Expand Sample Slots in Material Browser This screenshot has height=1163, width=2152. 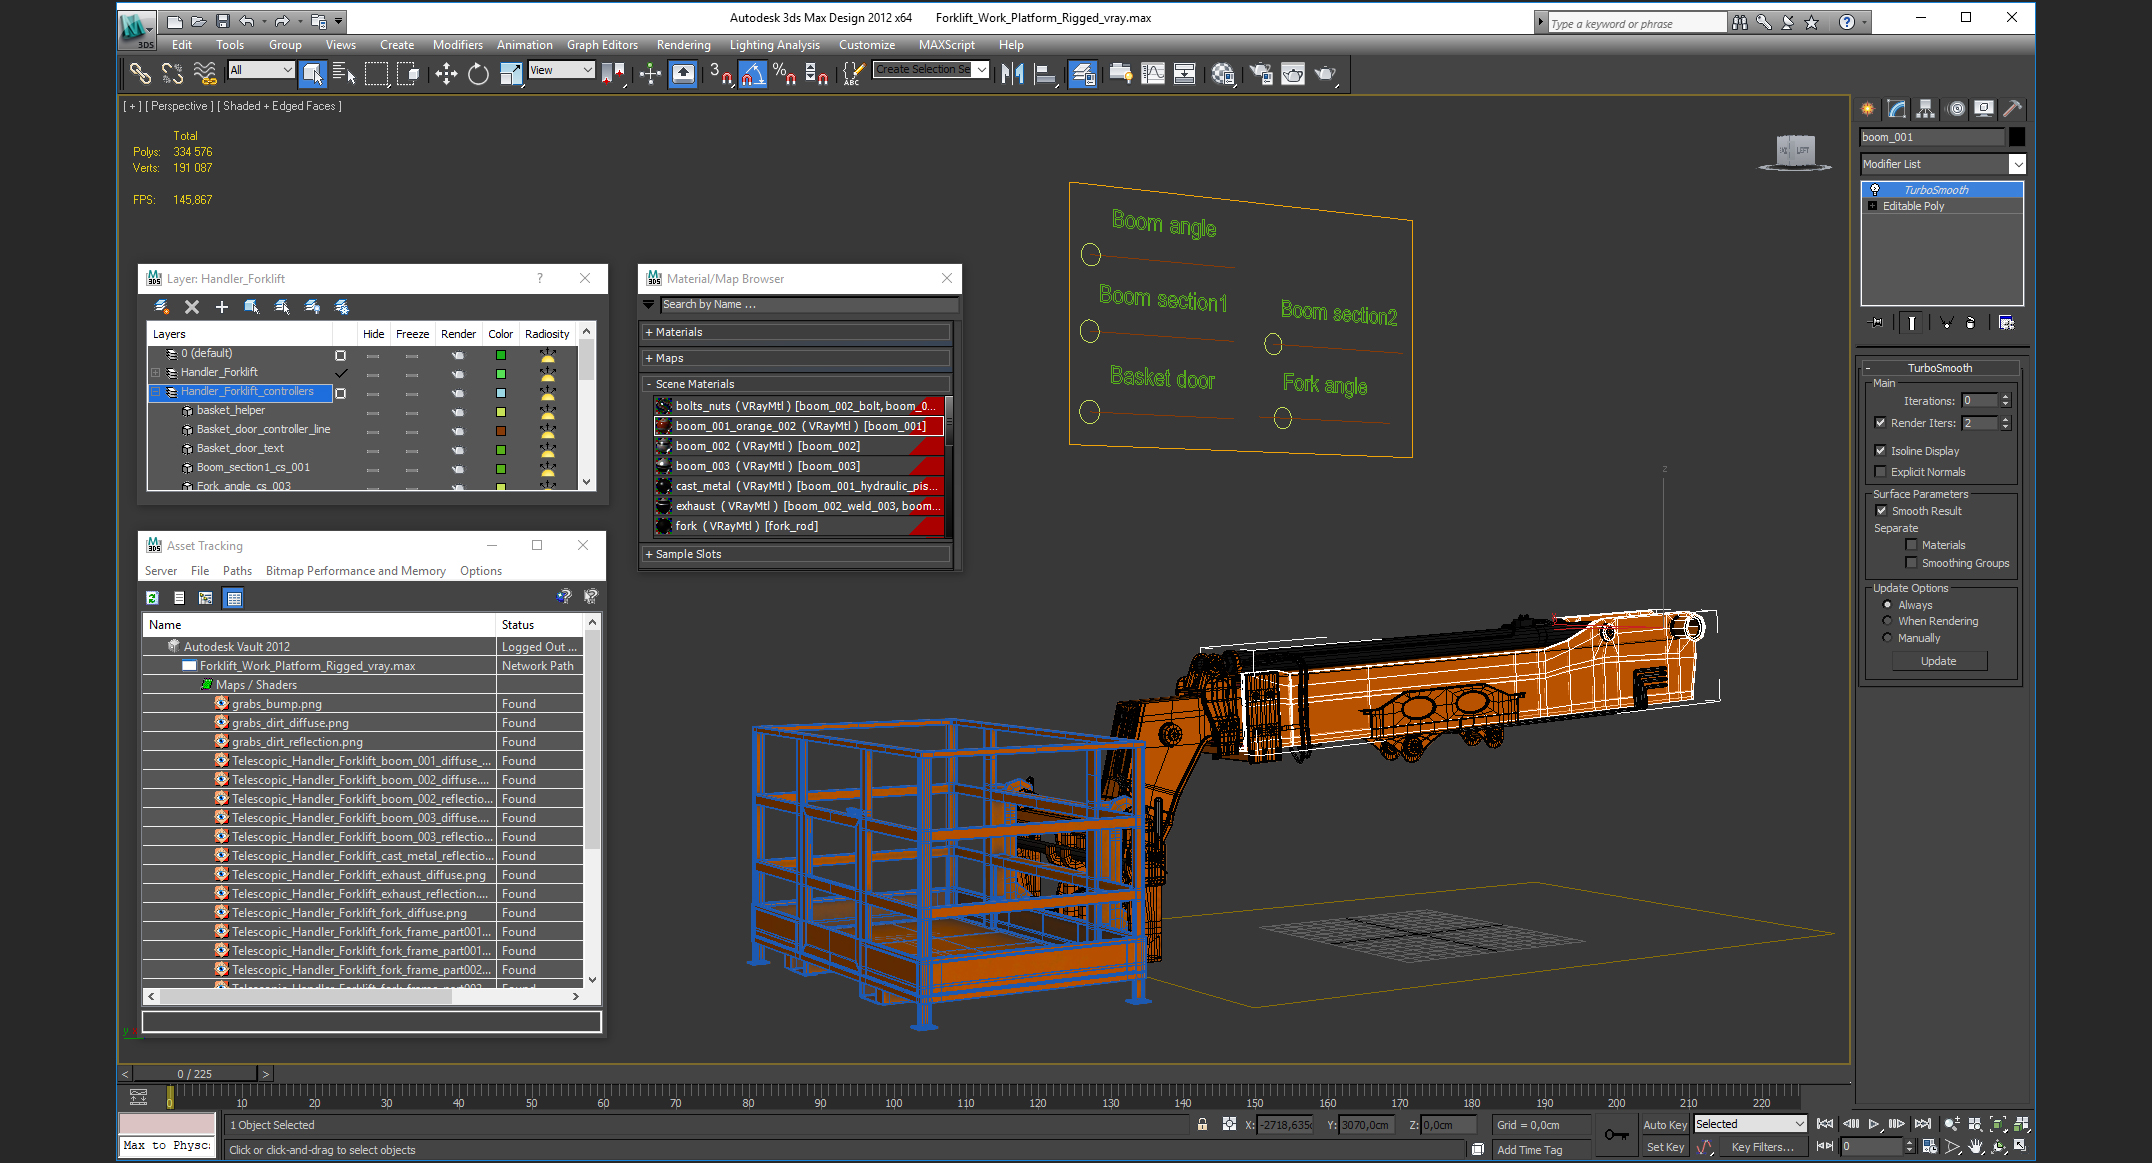(796, 554)
